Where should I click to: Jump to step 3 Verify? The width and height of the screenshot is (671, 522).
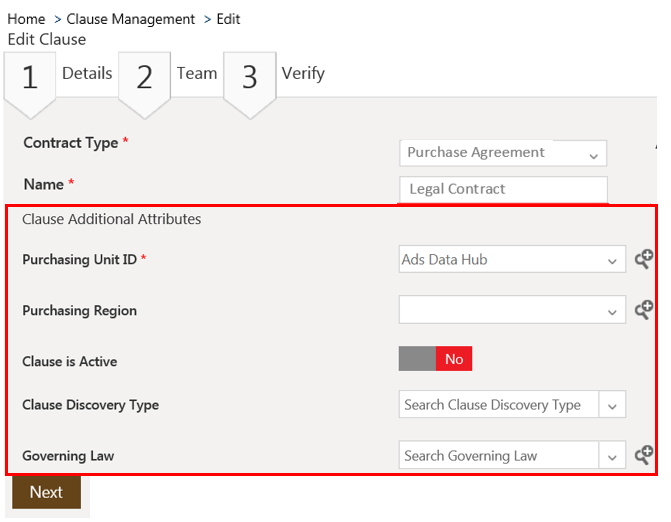click(250, 77)
